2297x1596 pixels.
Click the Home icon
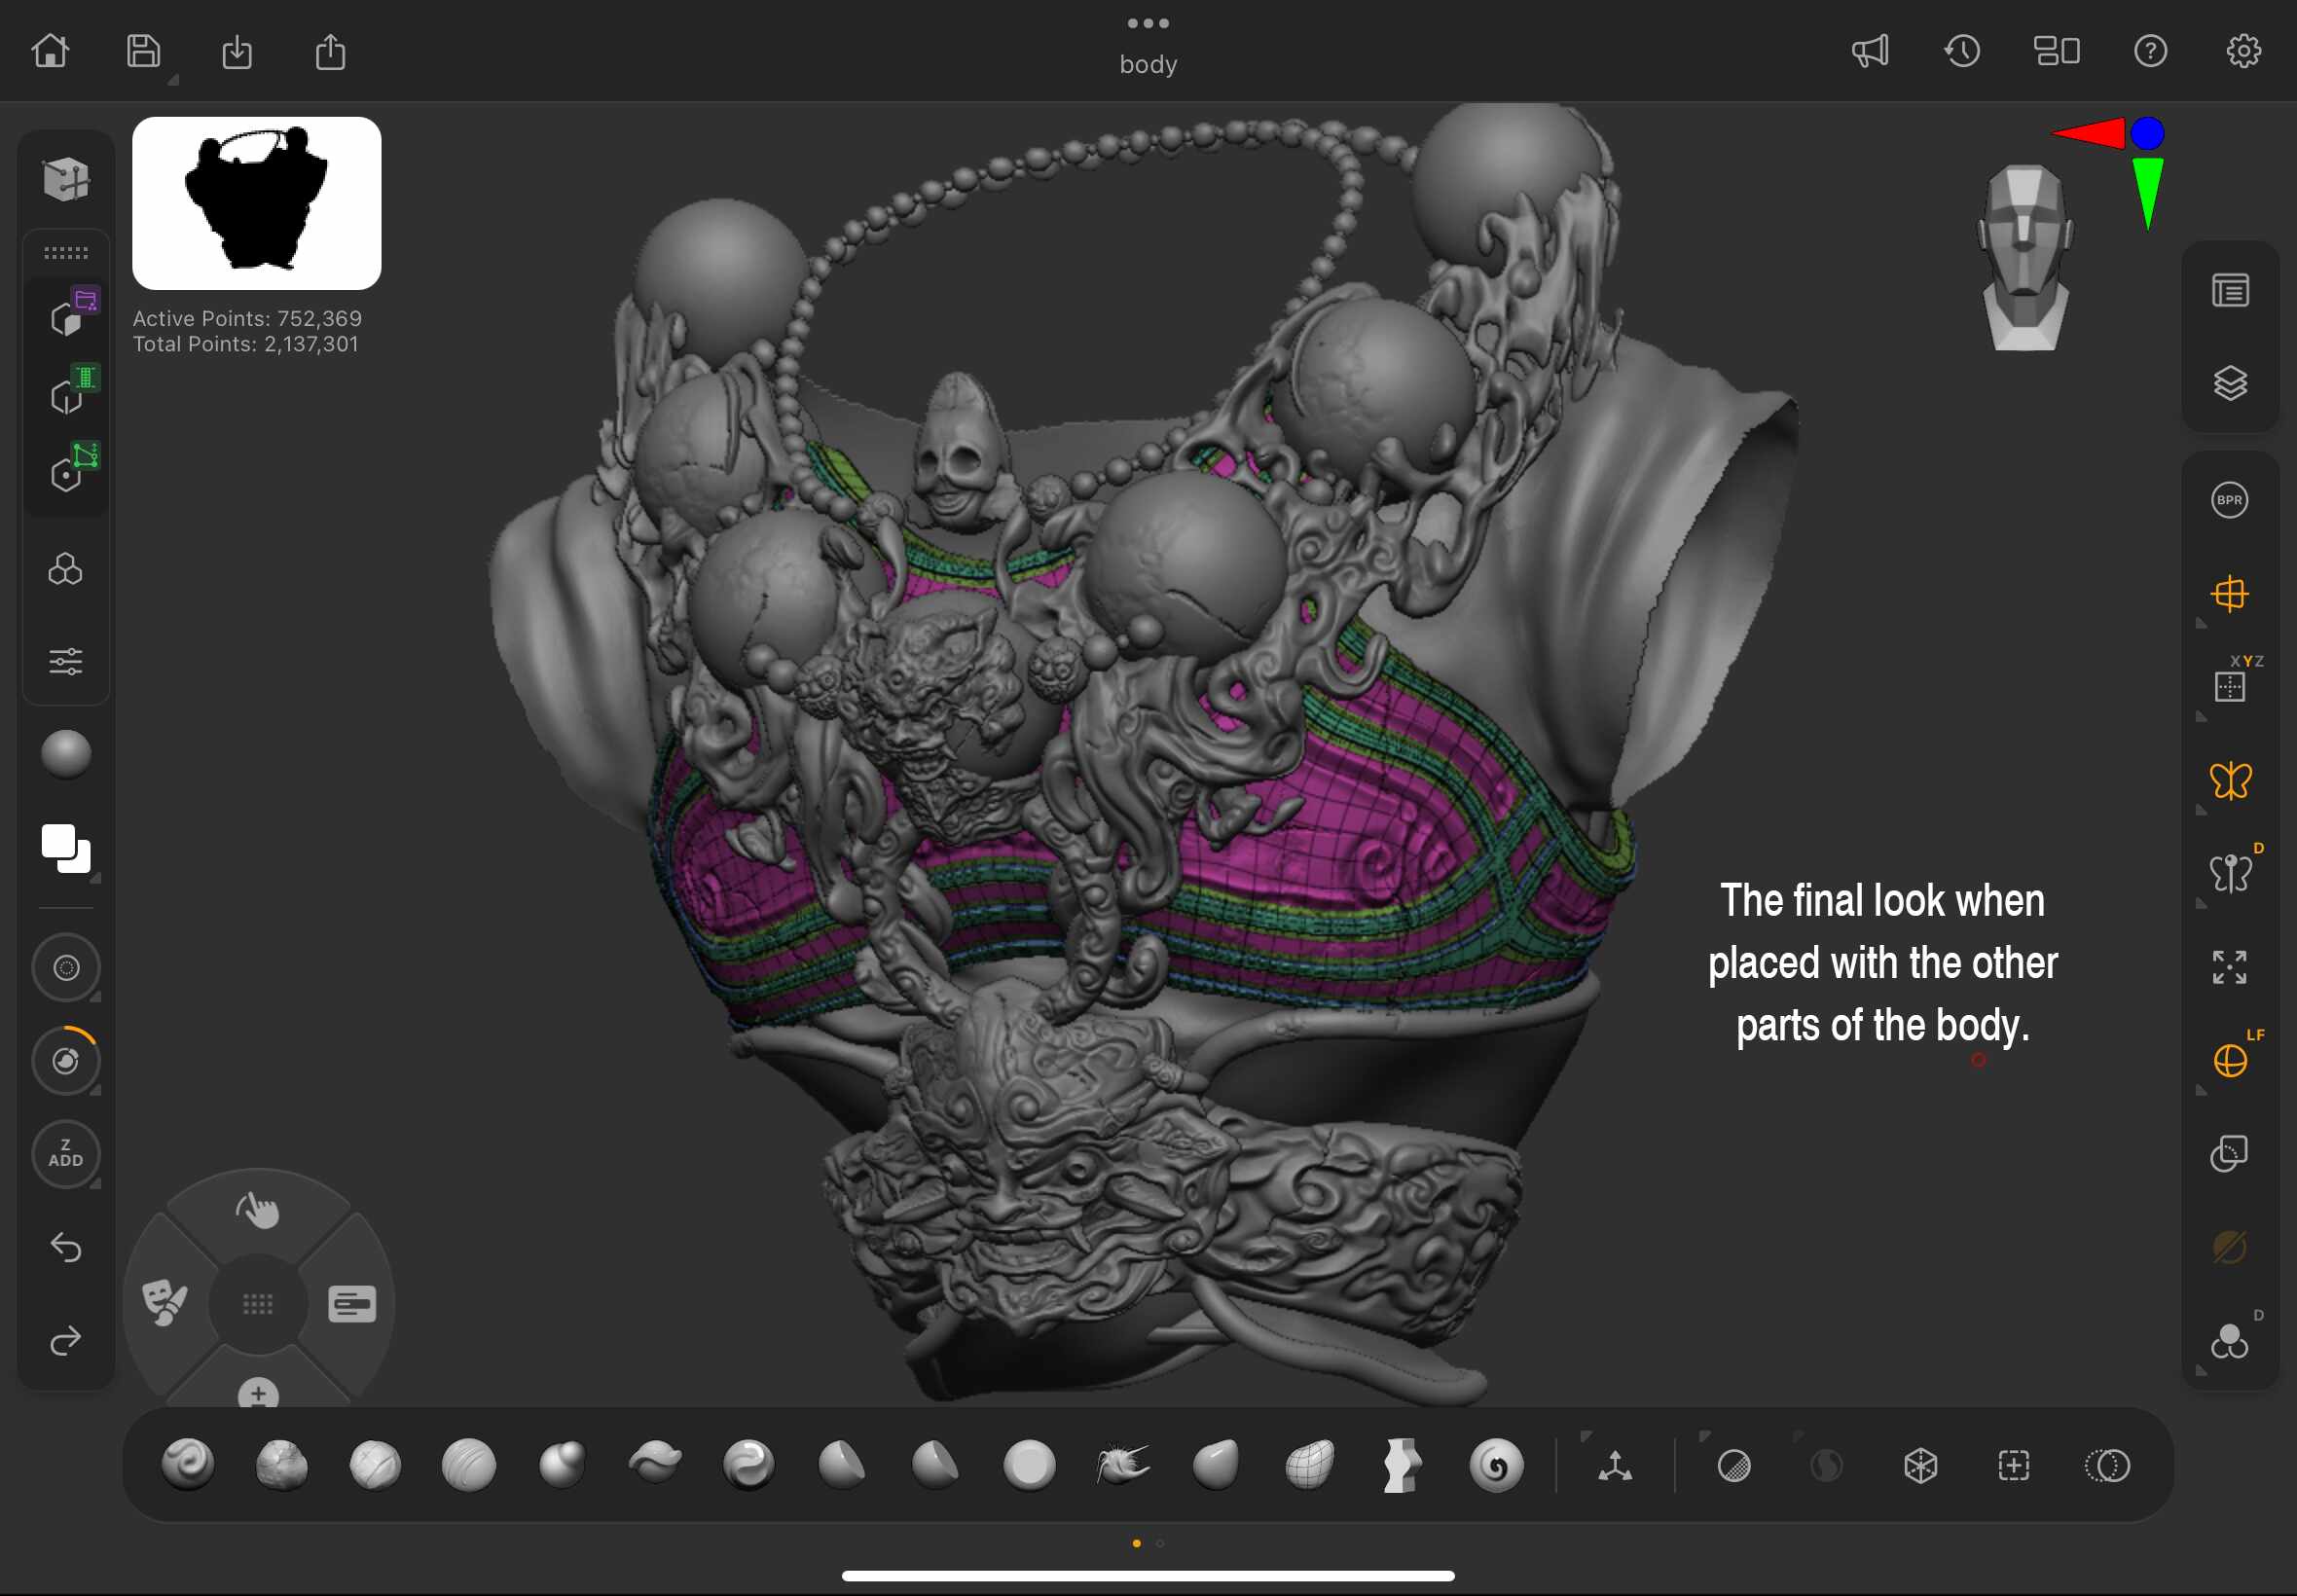point(50,51)
